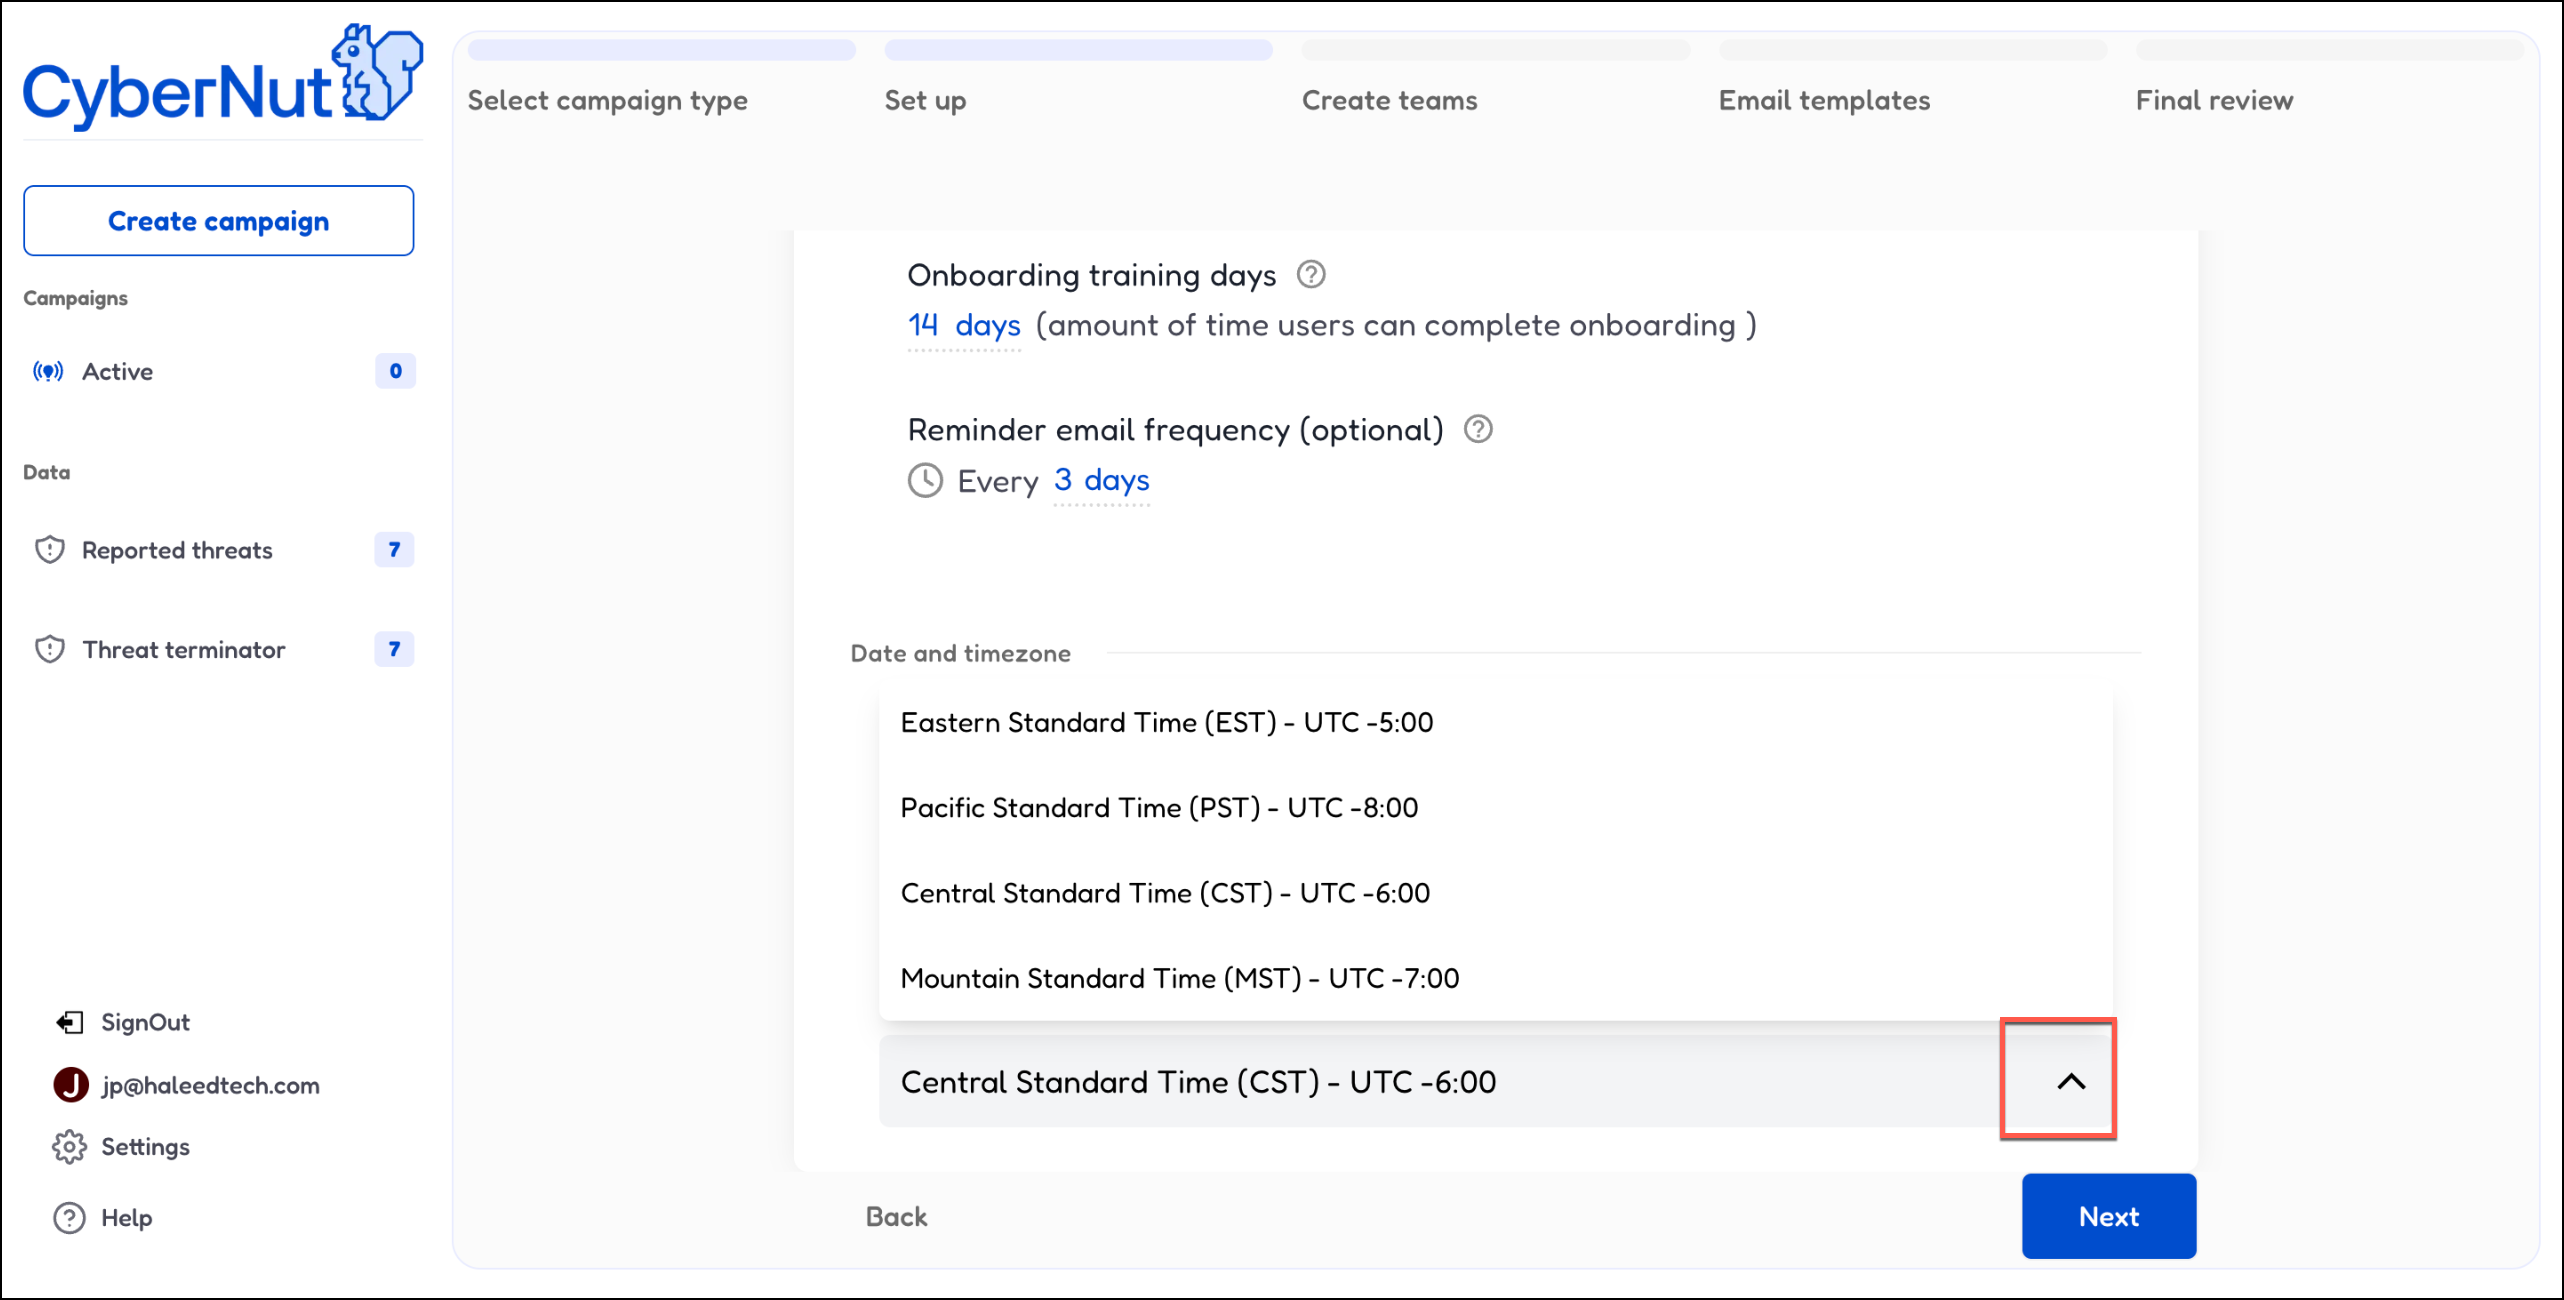Click the Active campaigns broadcast icon
Viewport: 2564px width, 1300px height.
coord(48,372)
